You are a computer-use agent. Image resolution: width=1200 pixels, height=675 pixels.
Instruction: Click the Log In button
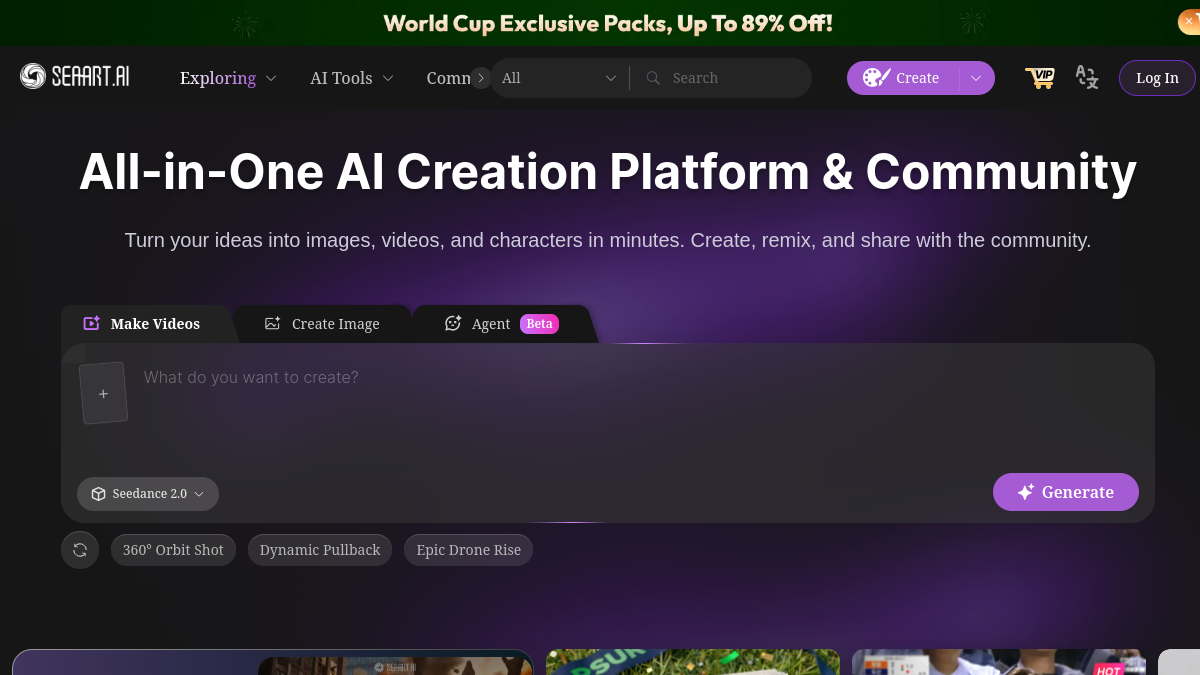tap(1157, 78)
